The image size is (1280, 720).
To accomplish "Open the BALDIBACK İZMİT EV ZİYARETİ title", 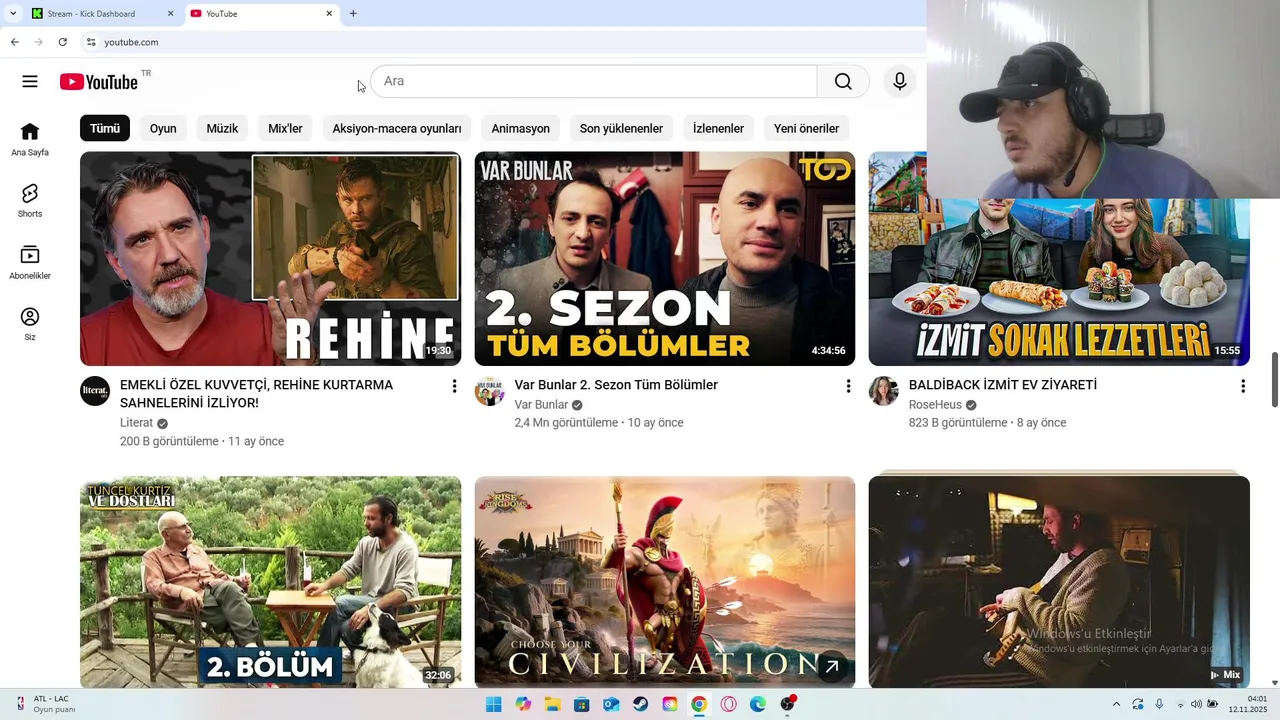I will (1003, 385).
